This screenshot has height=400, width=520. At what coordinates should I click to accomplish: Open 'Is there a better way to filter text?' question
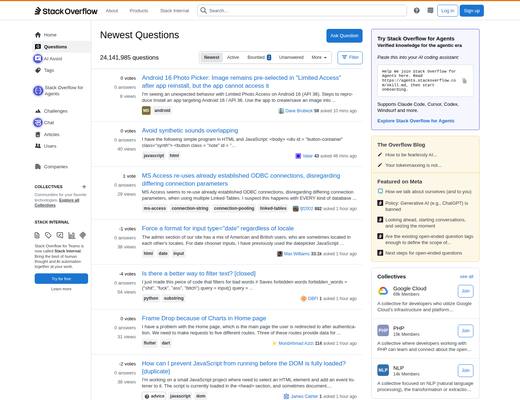click(199, 273)
